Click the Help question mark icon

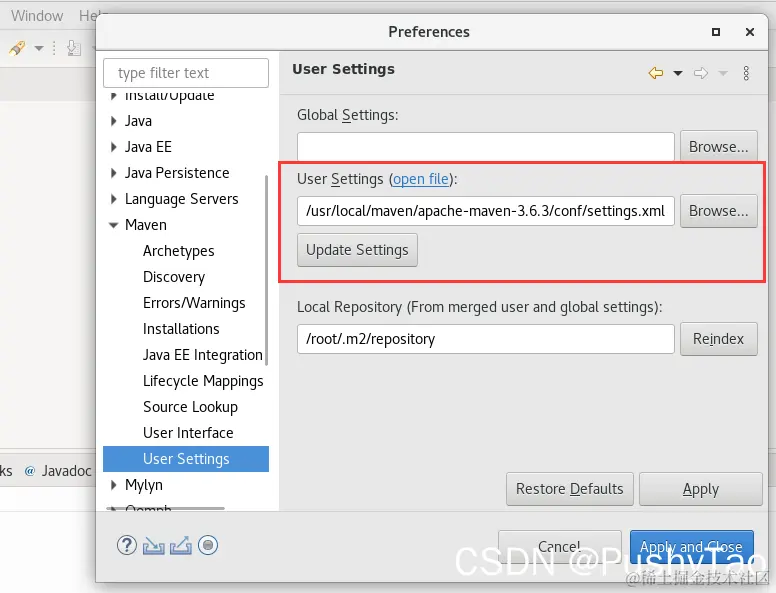tap(127, 545)
